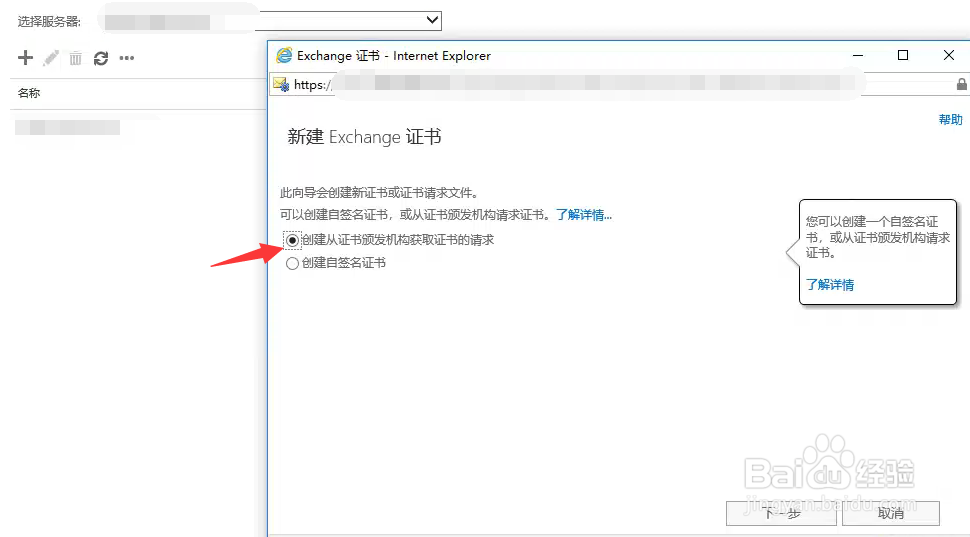Select the self-signed certificate radio button
Screen dimensions: 970x537
[292, 264]
